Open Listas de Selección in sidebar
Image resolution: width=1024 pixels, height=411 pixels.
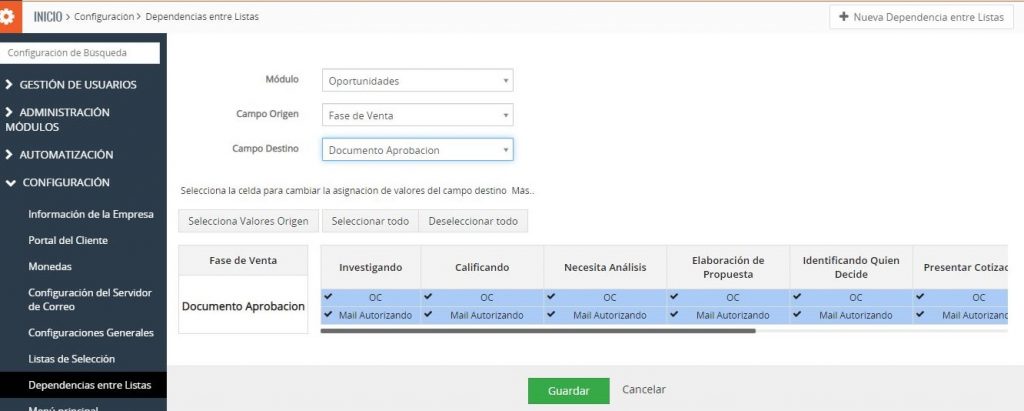coord(71,358)
